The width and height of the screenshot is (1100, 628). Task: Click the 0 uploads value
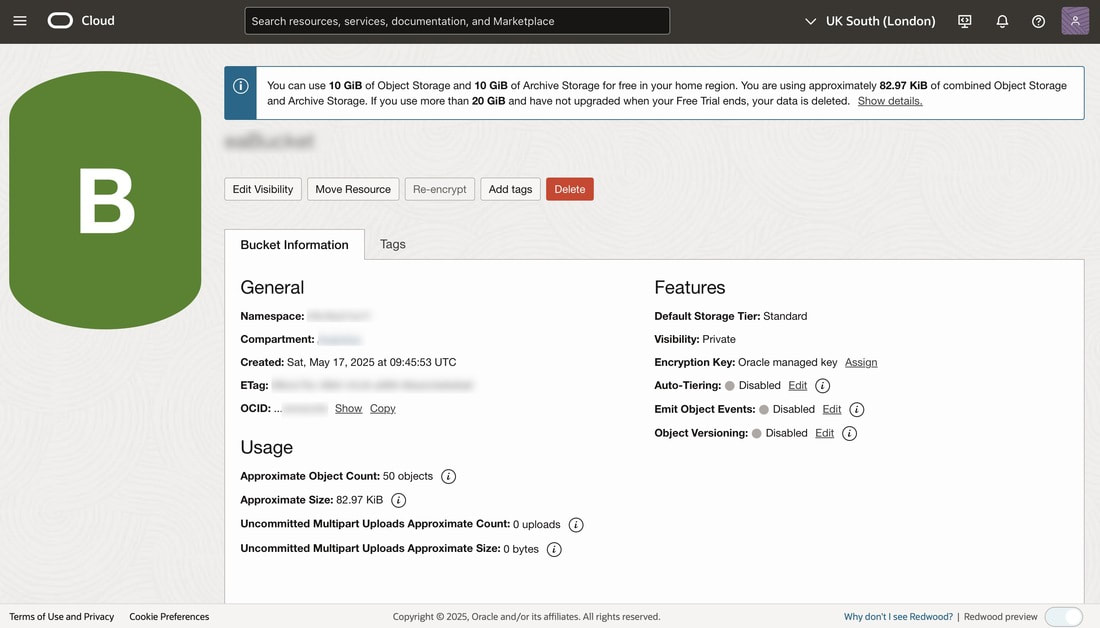(x=537, y=525)
